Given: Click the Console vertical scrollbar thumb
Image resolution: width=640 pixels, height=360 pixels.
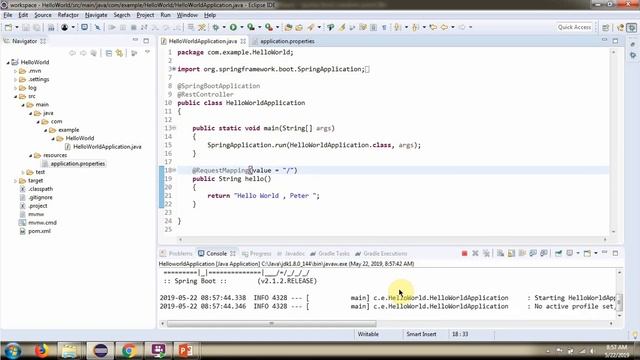Looking at the screenshot, I should point(619,302).
